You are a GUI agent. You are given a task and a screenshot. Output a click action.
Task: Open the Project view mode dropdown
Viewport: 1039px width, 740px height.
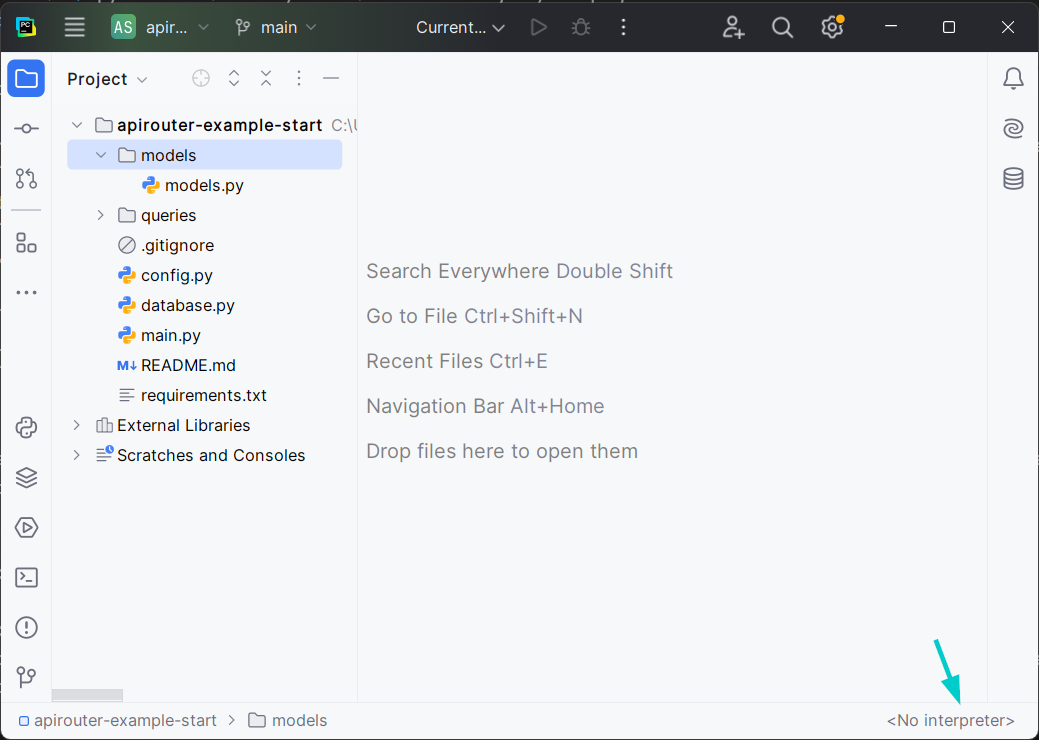[107, 79]
